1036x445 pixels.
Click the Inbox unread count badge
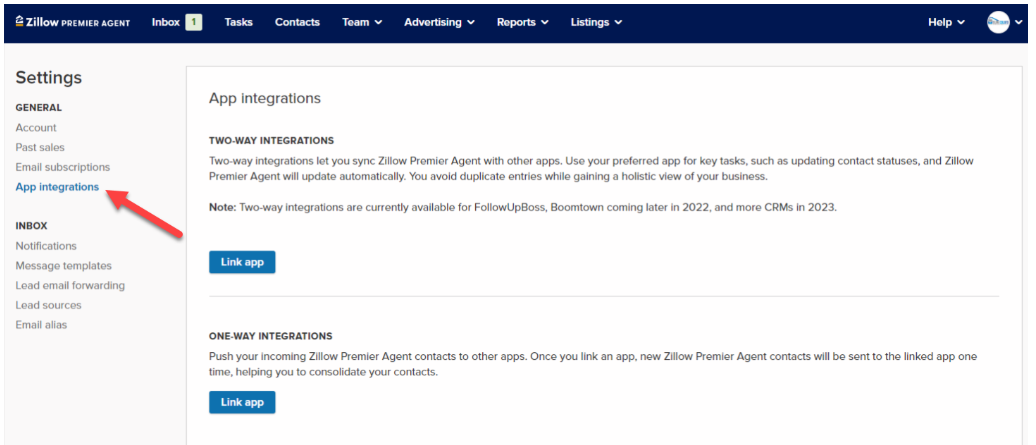pos(194,22)
